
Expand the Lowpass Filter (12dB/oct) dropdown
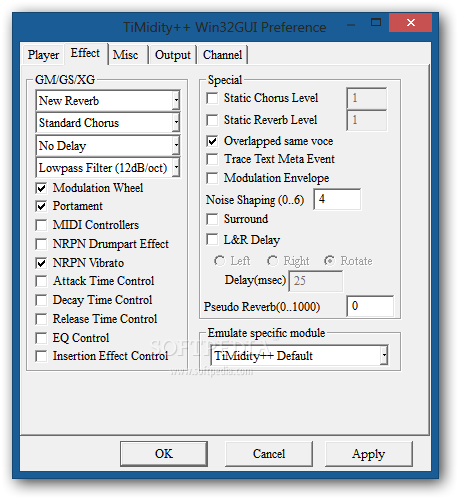click(108, 167)
